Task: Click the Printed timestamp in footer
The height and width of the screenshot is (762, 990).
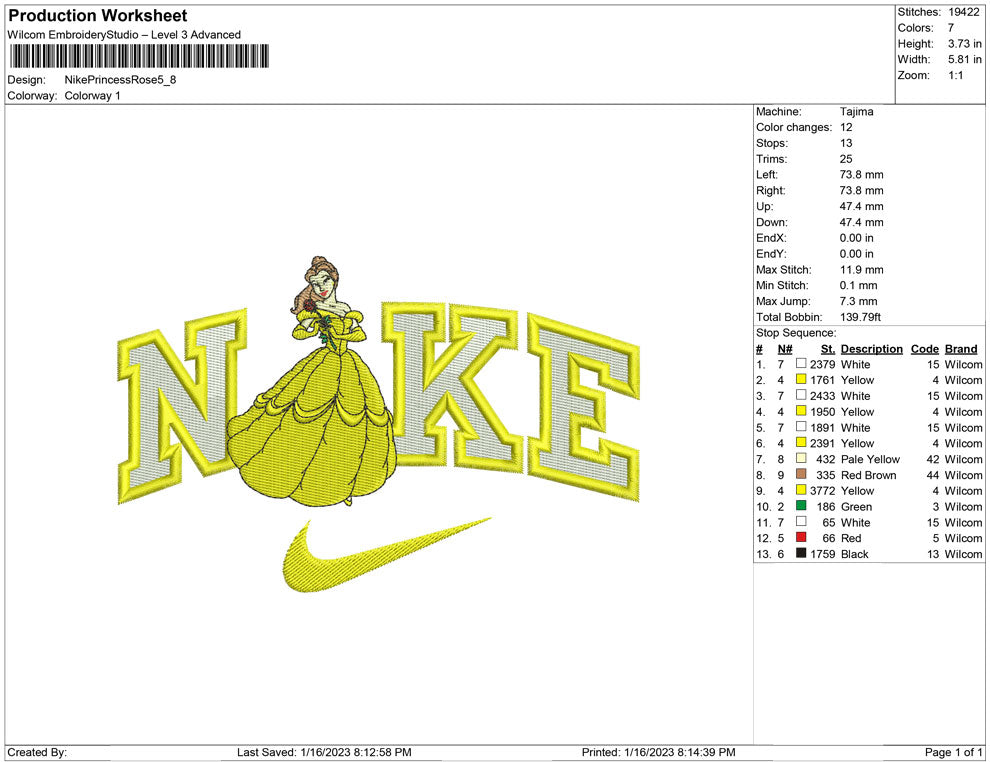Action: coord(659,752)
